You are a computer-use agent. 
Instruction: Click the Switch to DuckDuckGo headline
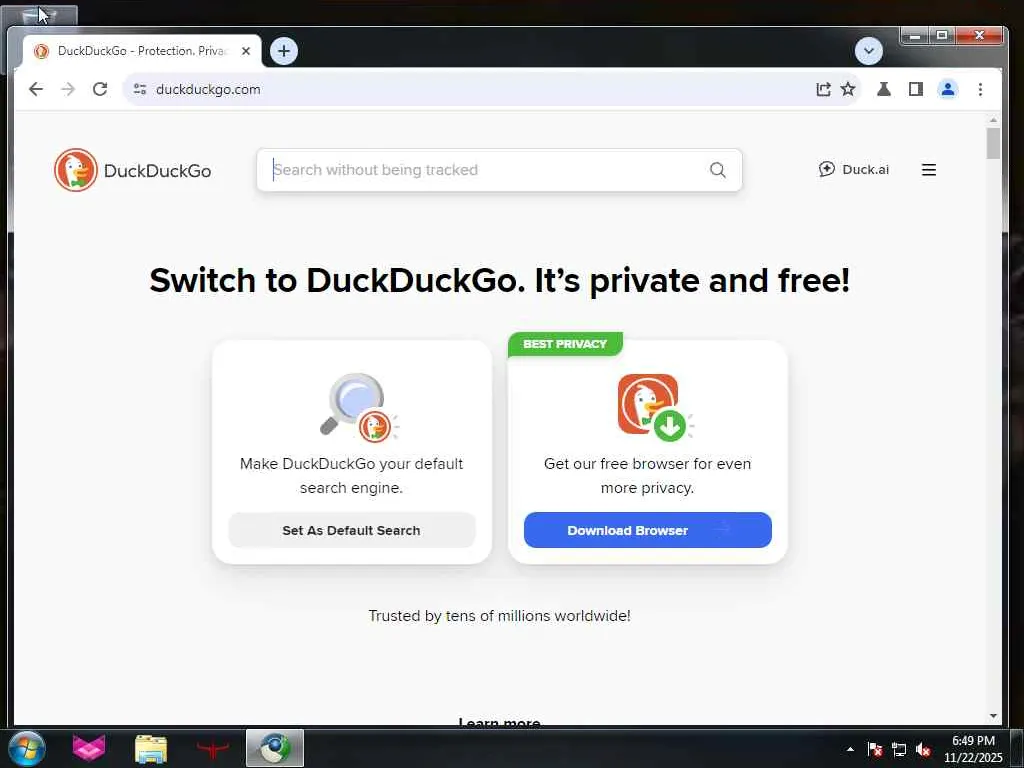pyautogui.click(x=500, y=281)
